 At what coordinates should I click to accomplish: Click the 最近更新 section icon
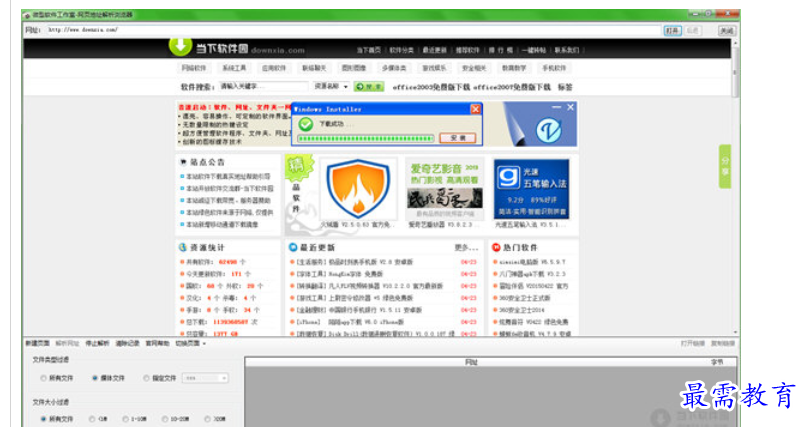[x=293, y=247]
